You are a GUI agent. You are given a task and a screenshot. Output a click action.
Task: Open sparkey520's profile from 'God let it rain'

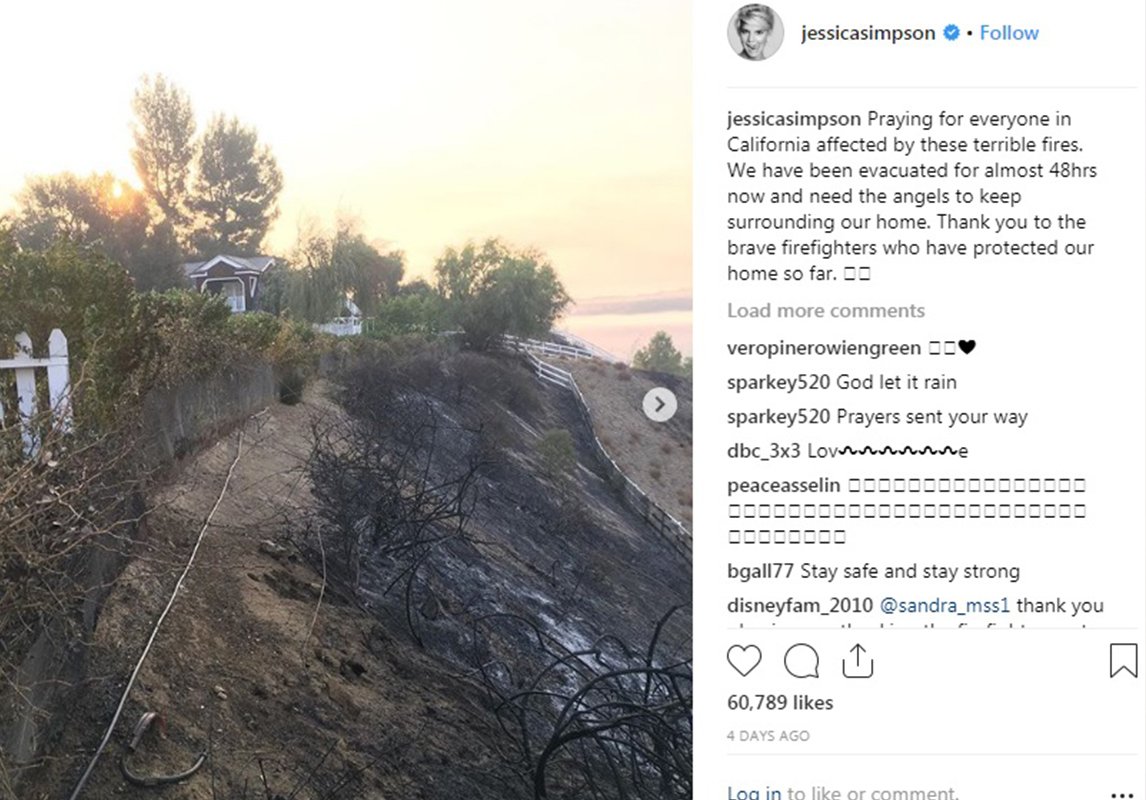[x=778, y=382]
